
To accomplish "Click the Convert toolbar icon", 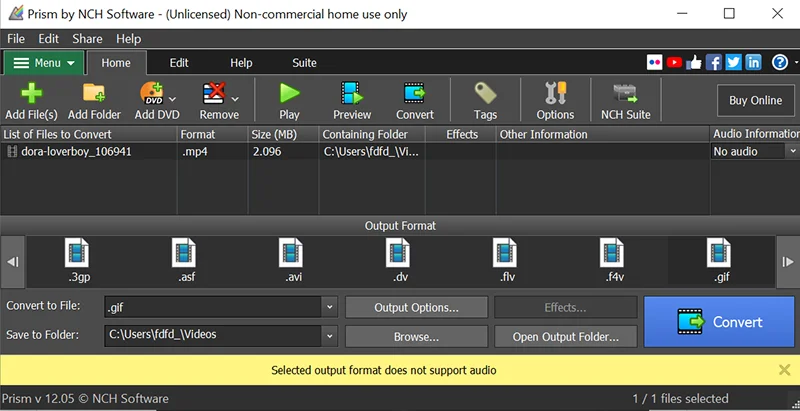I will (414, 93).
